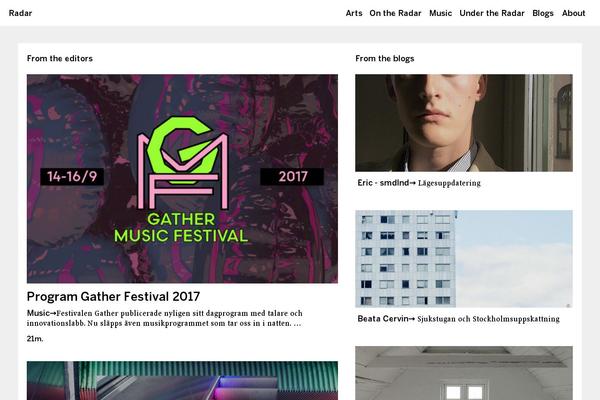600x400 pixels.
Task: Click the Radar site logo
Action: 20,13
